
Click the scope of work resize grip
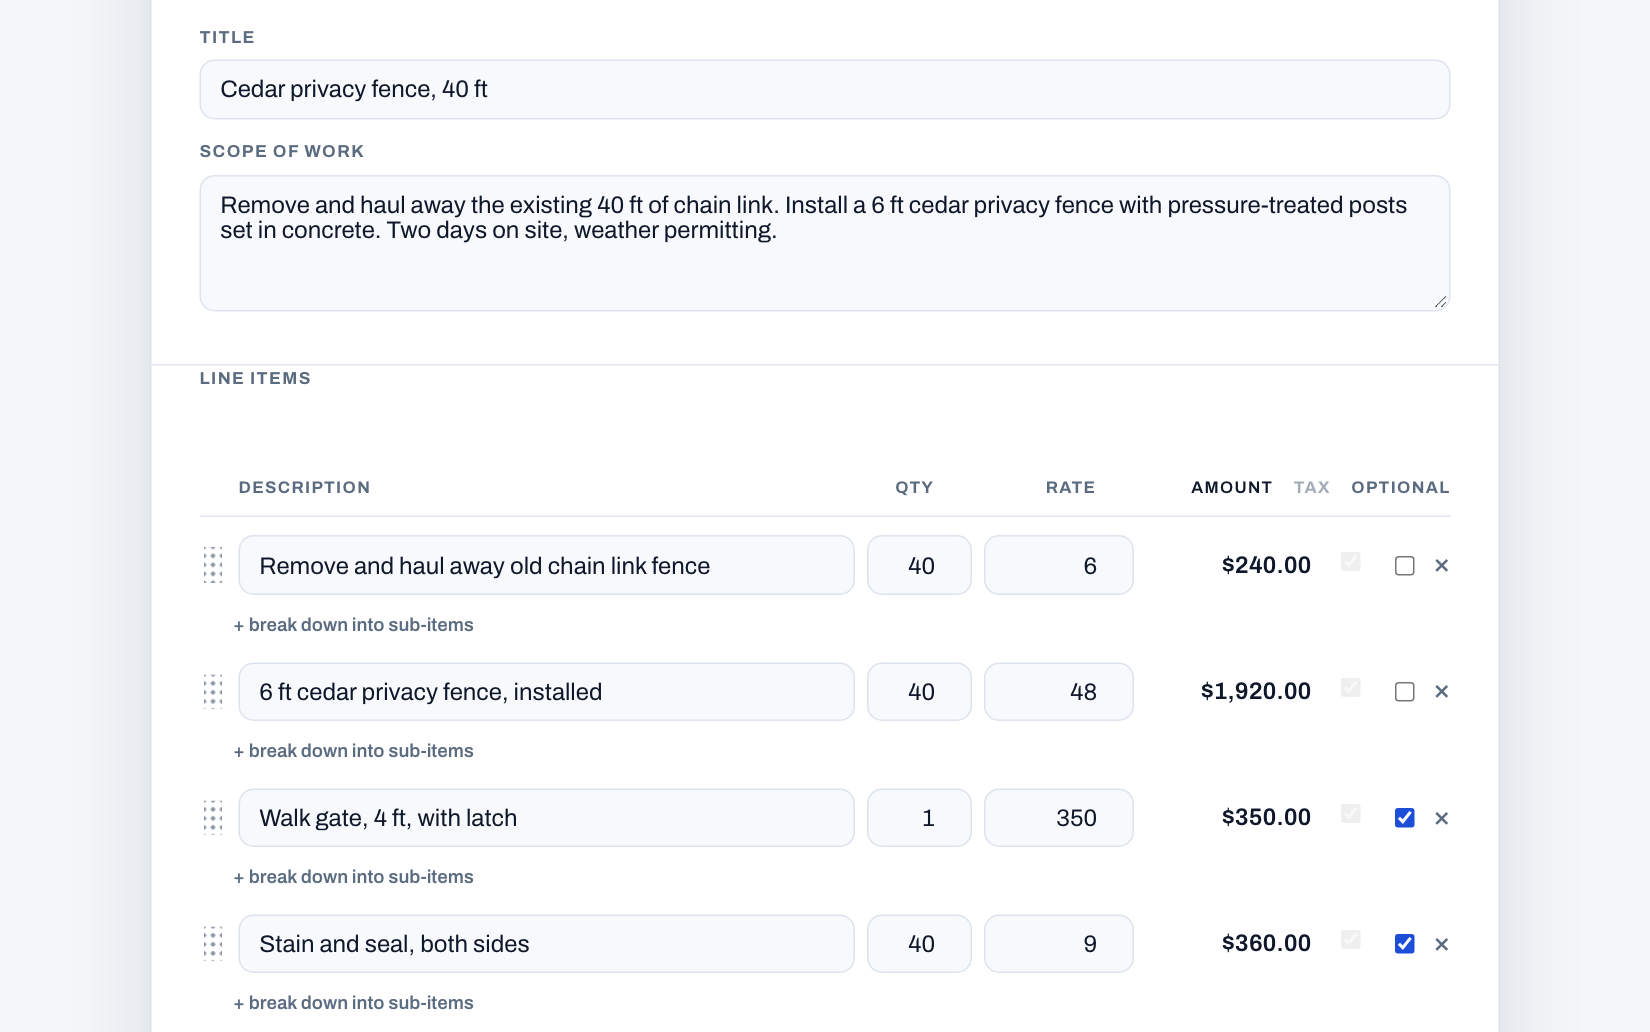(x=1440, y=301)
